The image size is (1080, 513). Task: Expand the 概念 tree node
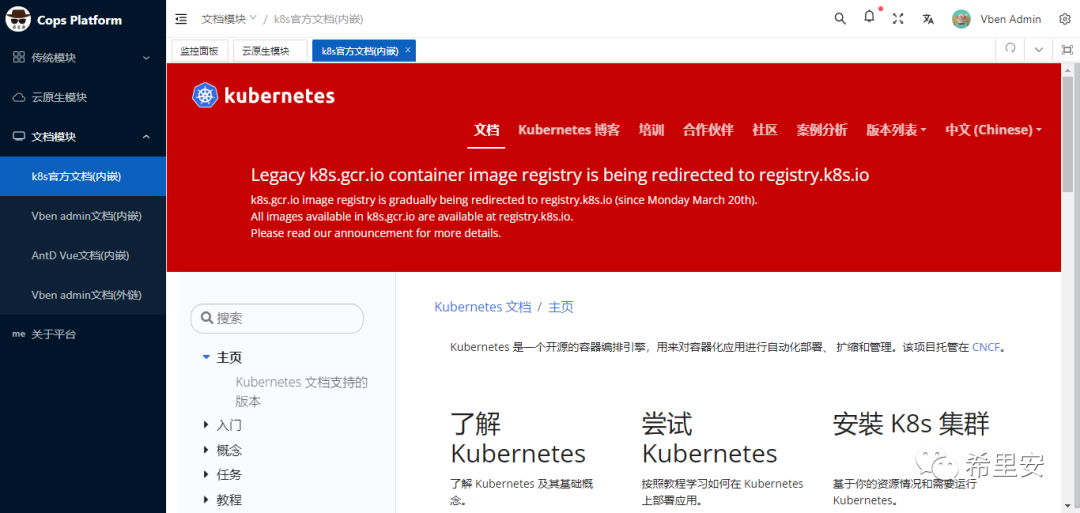pos(206,450)
